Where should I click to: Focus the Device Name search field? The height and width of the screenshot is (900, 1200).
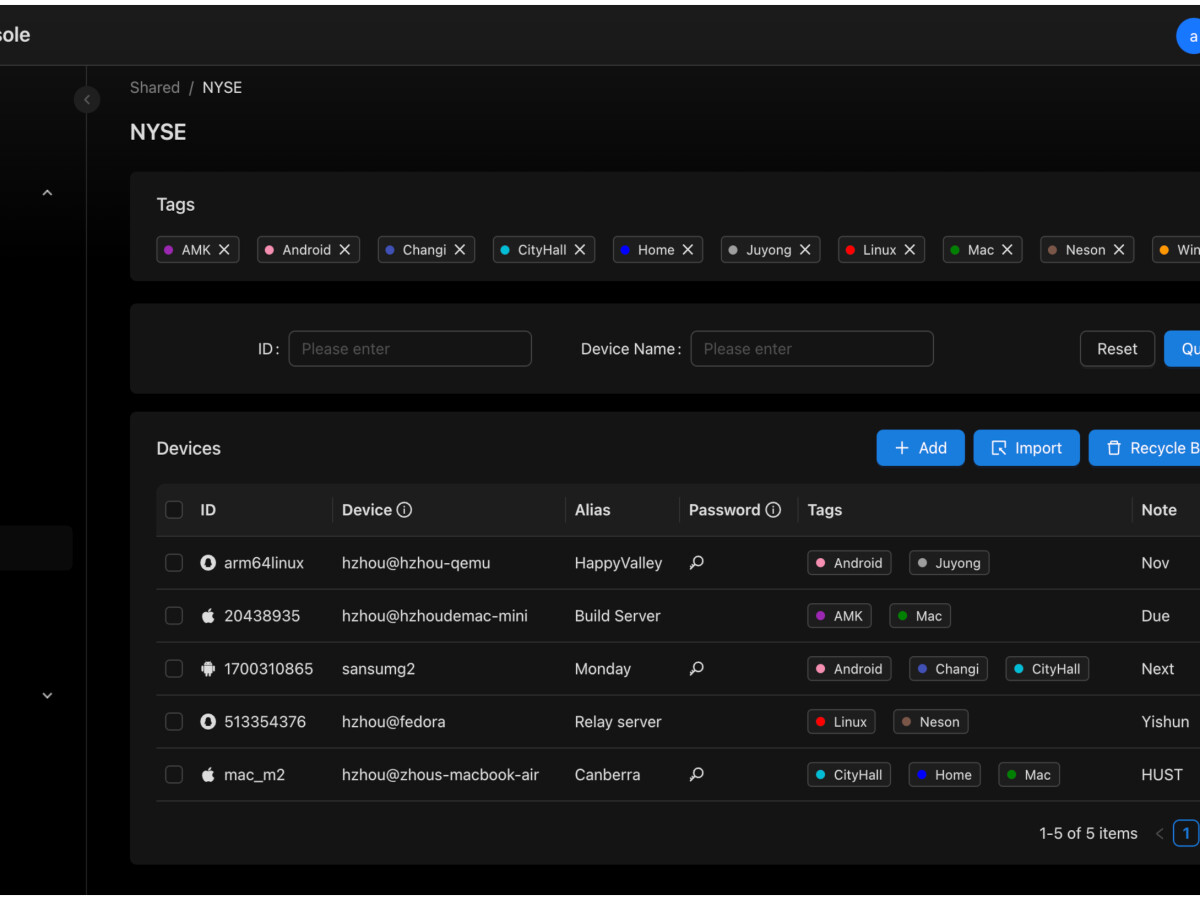click(x=812, y=349)
